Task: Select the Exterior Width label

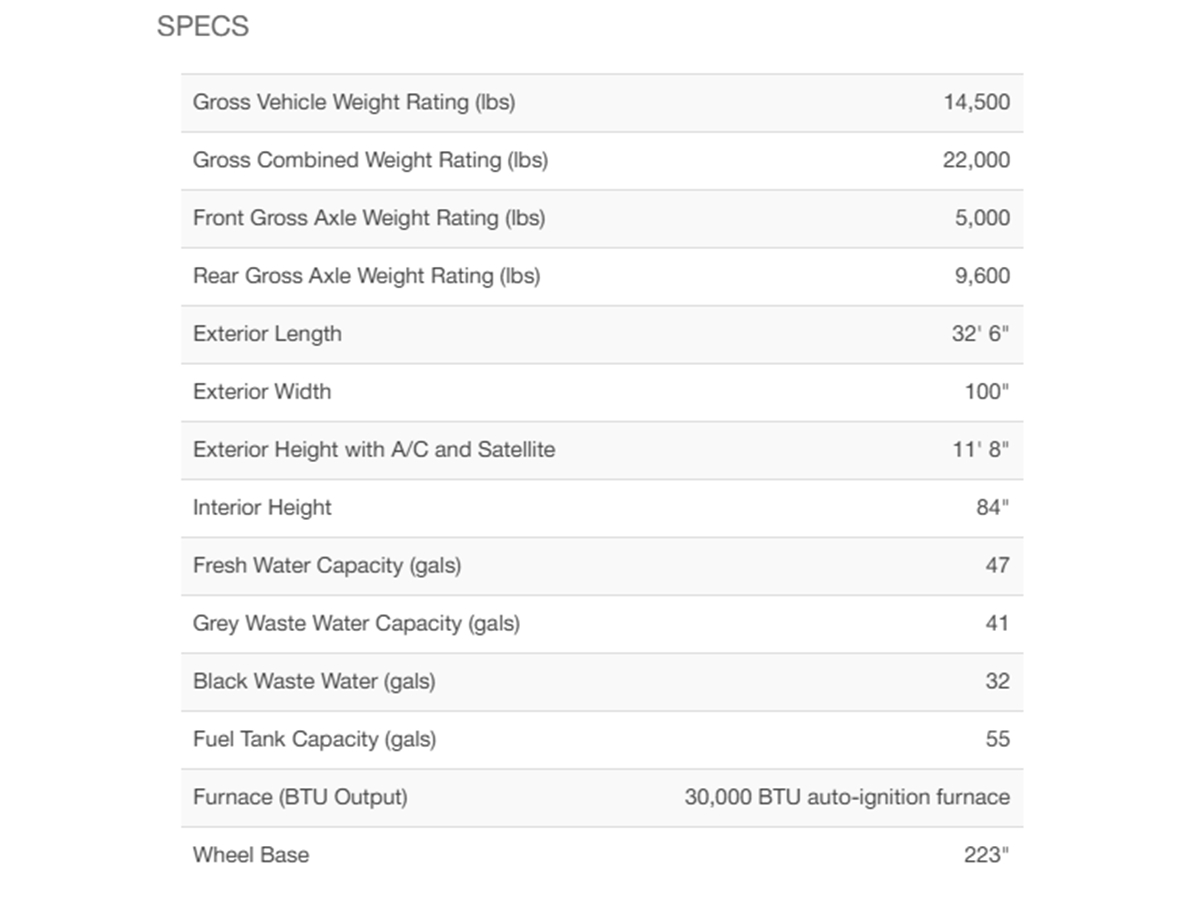Action: click(x=262, y=392)
